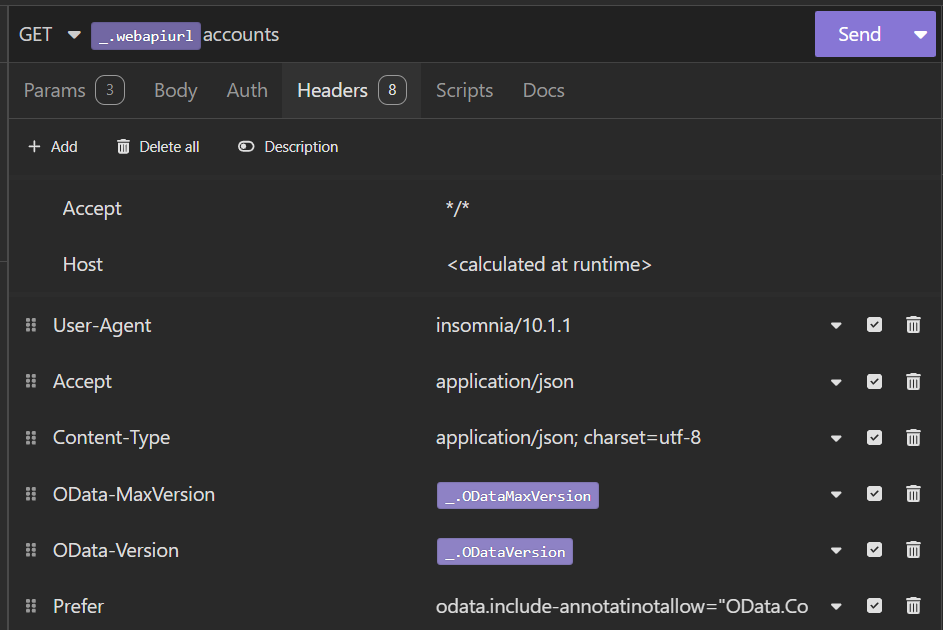This screenshot has height=630, width=943.
Task: Click the Host header name
Action: tap(83, 265)
